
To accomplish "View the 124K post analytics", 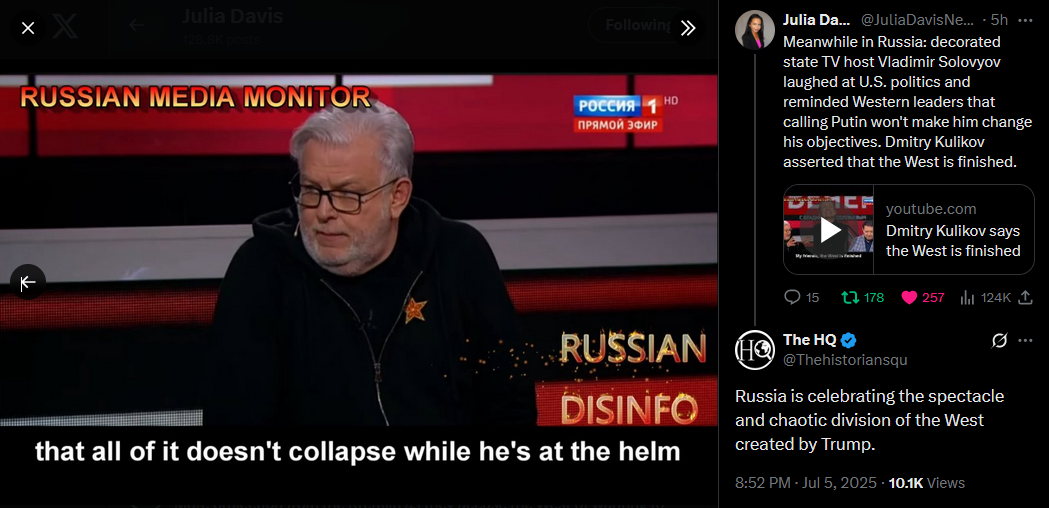I will (x=985, y=298).
